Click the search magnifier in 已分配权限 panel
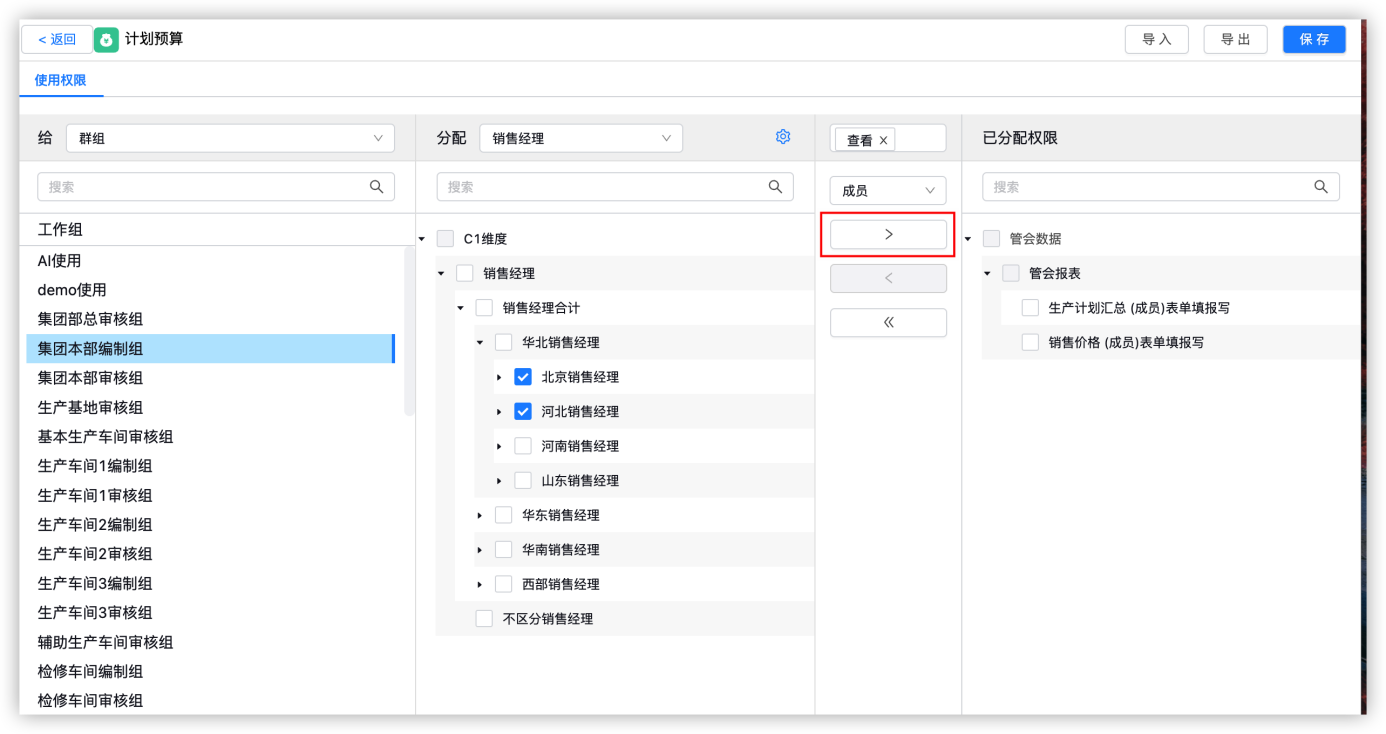This screenshot has width=1386, height=734. pos(1321,186)
